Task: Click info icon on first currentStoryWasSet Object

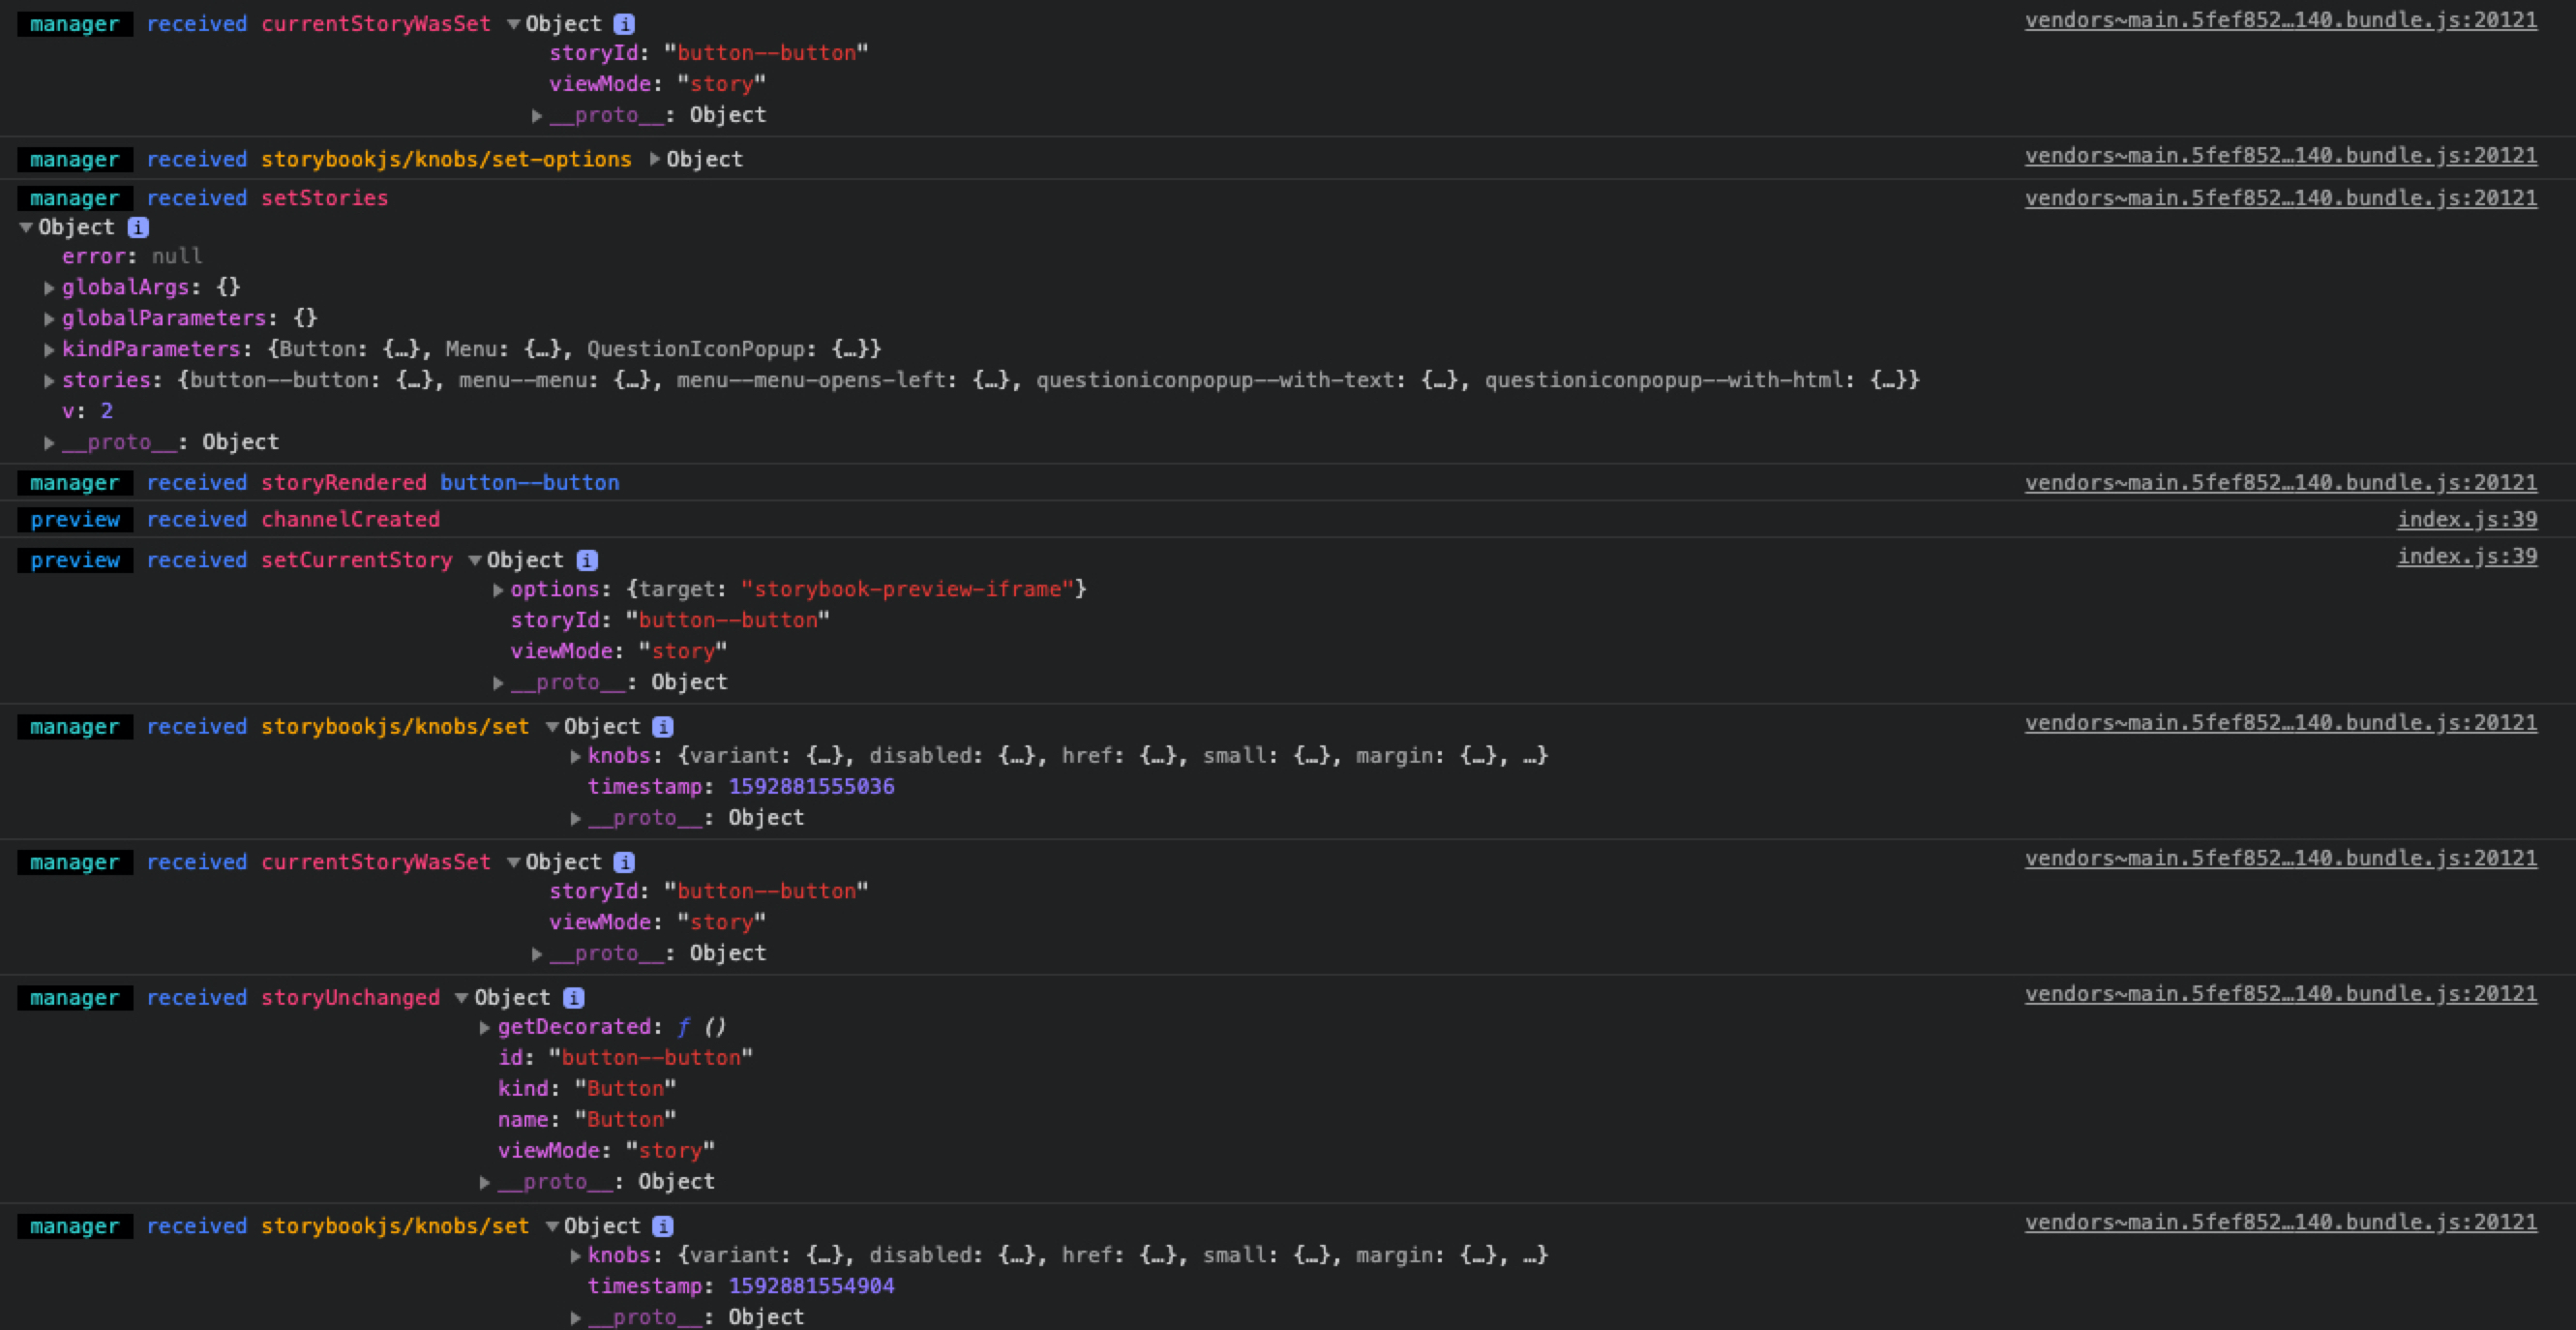Action: coord(624,23)
